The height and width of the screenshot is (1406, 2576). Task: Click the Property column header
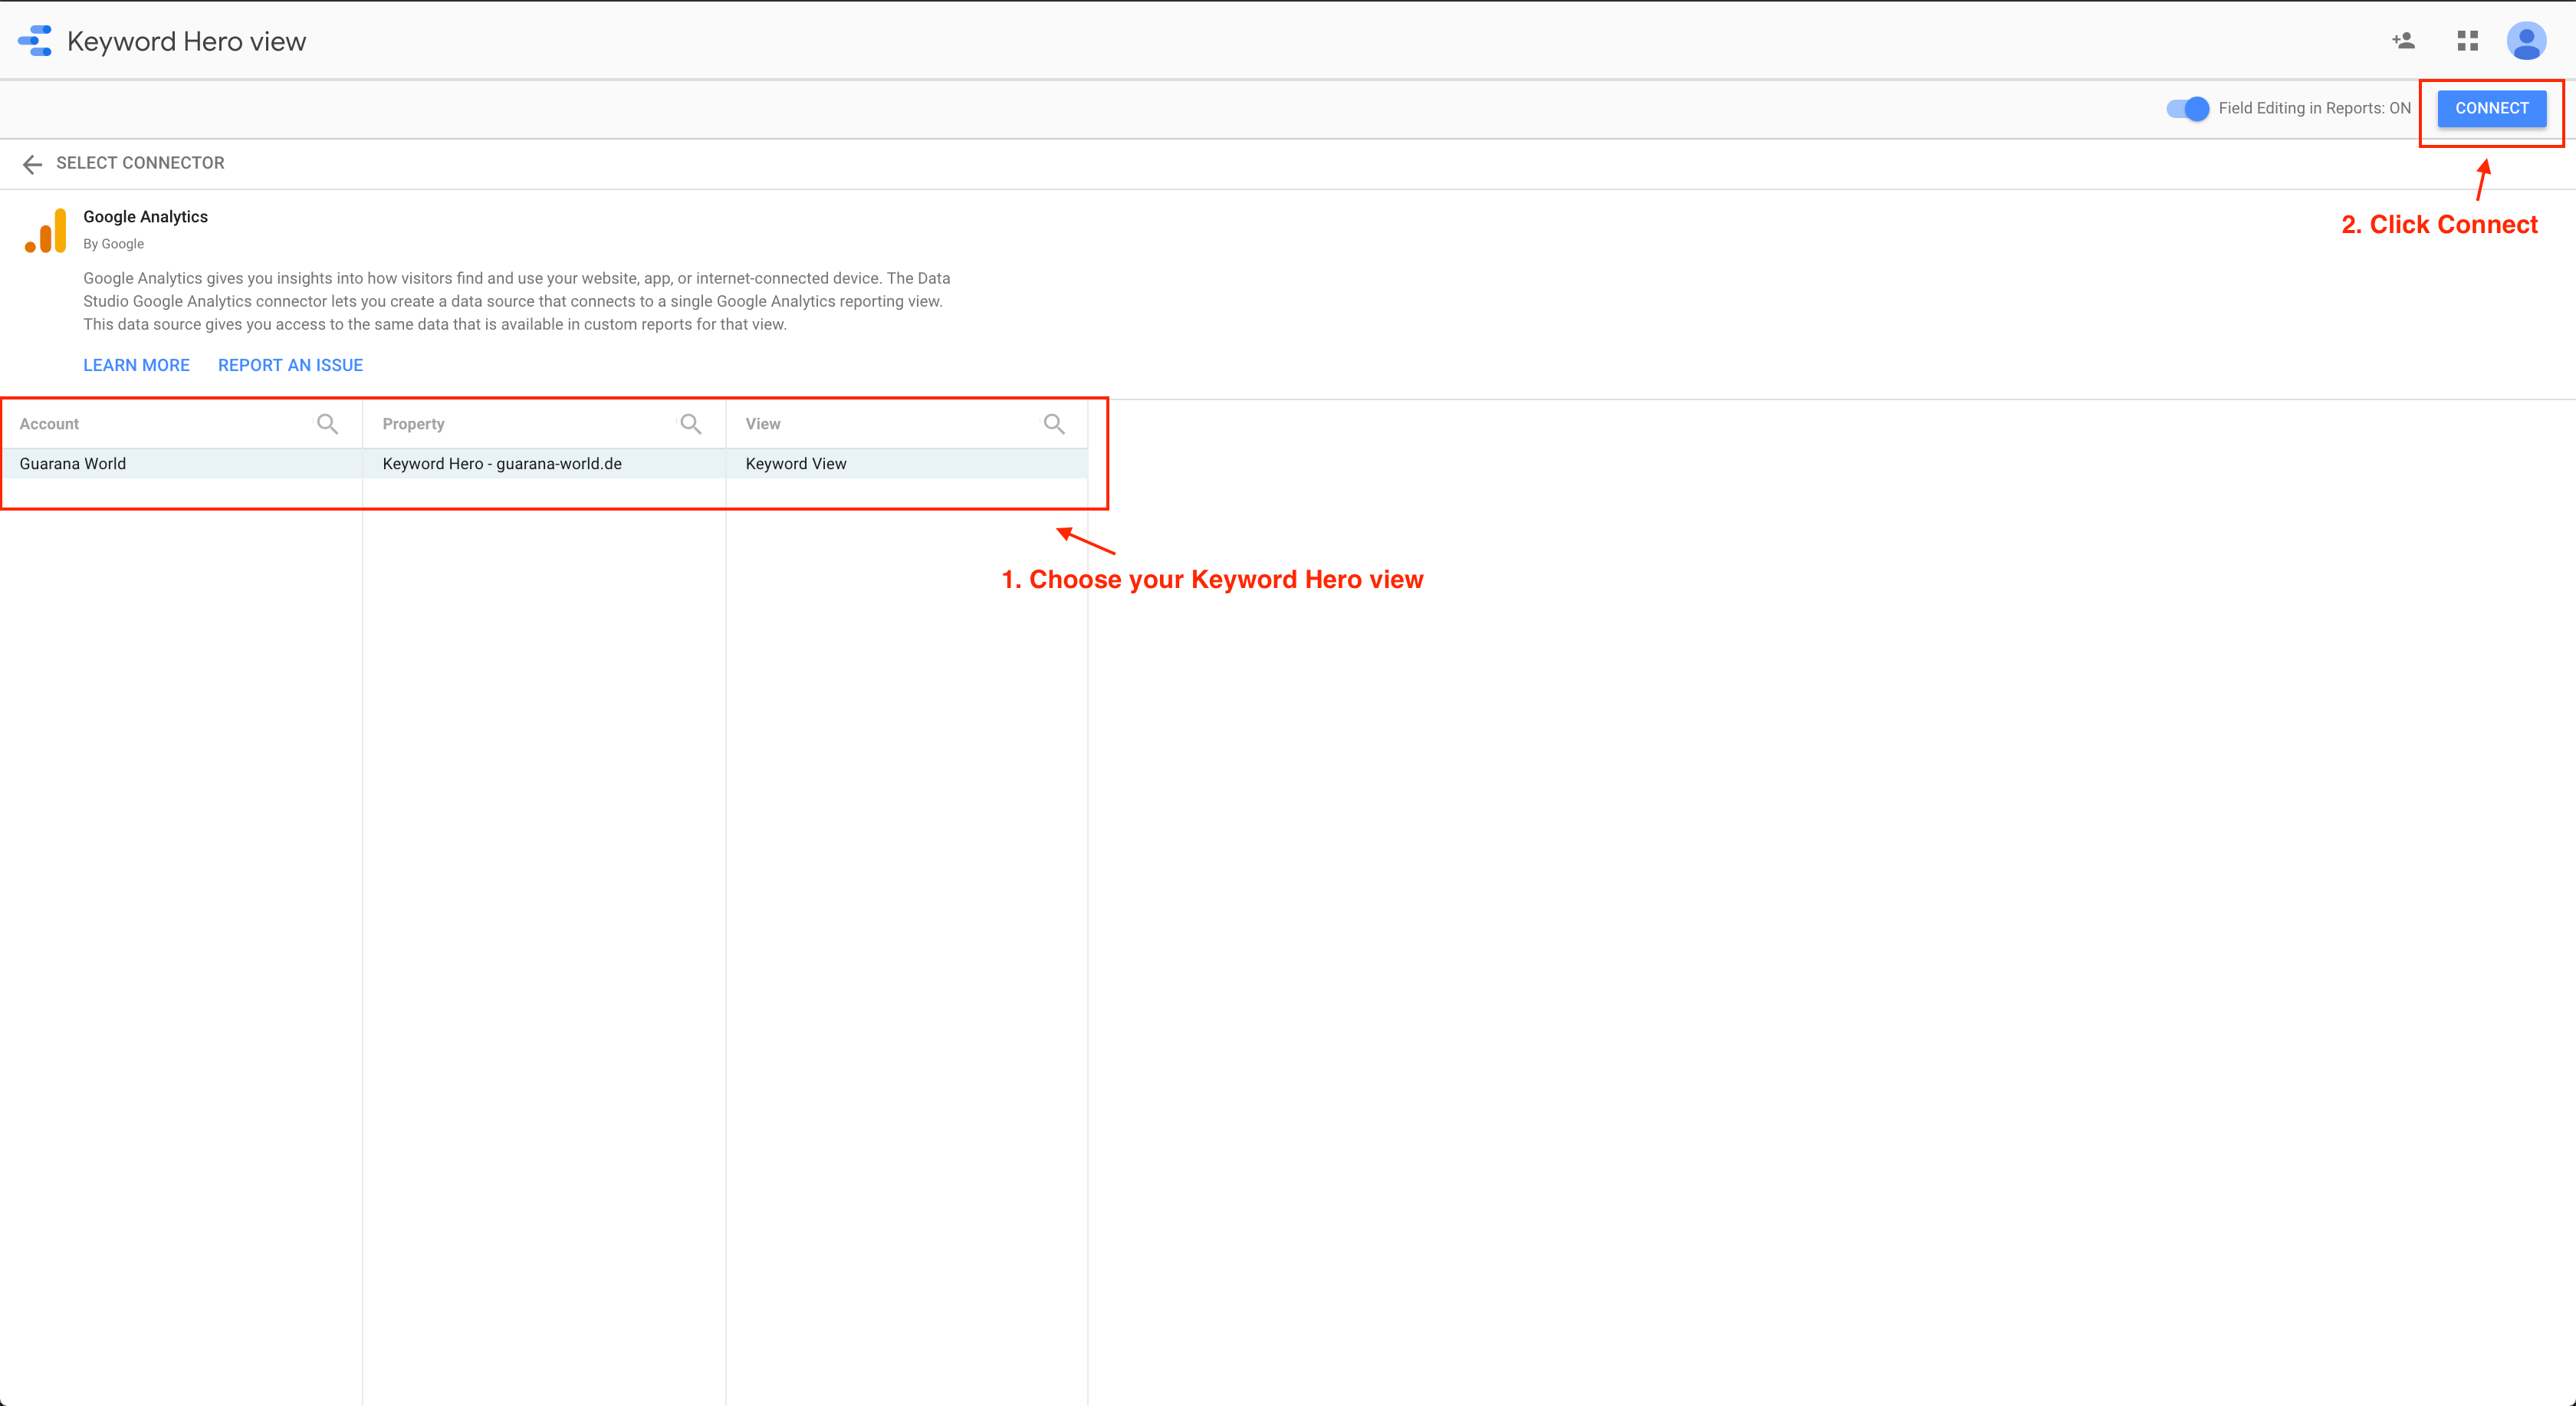[x=413, y=424]
